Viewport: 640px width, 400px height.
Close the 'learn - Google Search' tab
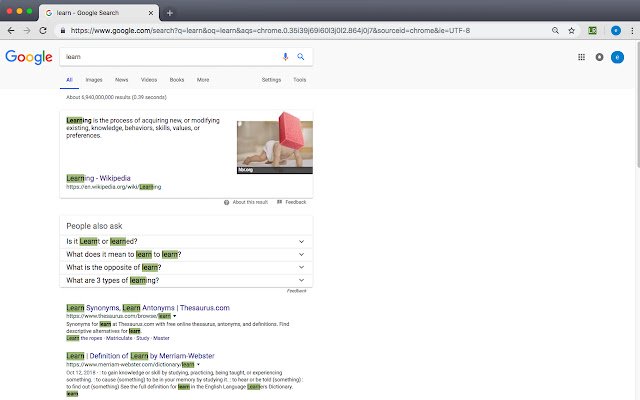[151, 13]
